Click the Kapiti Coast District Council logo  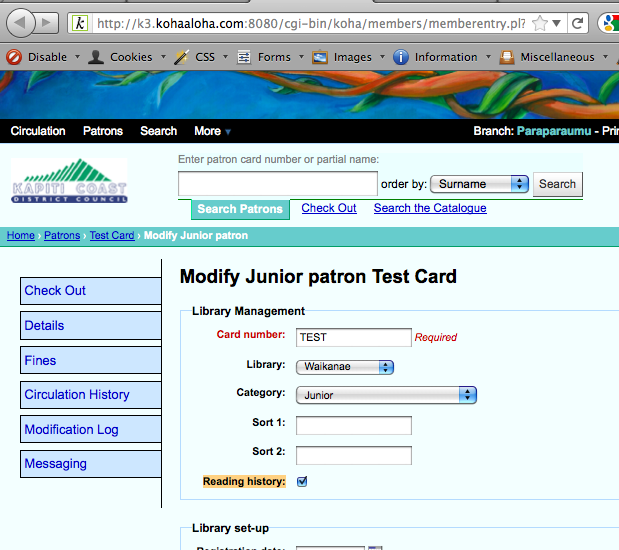[x=69, y=181]
